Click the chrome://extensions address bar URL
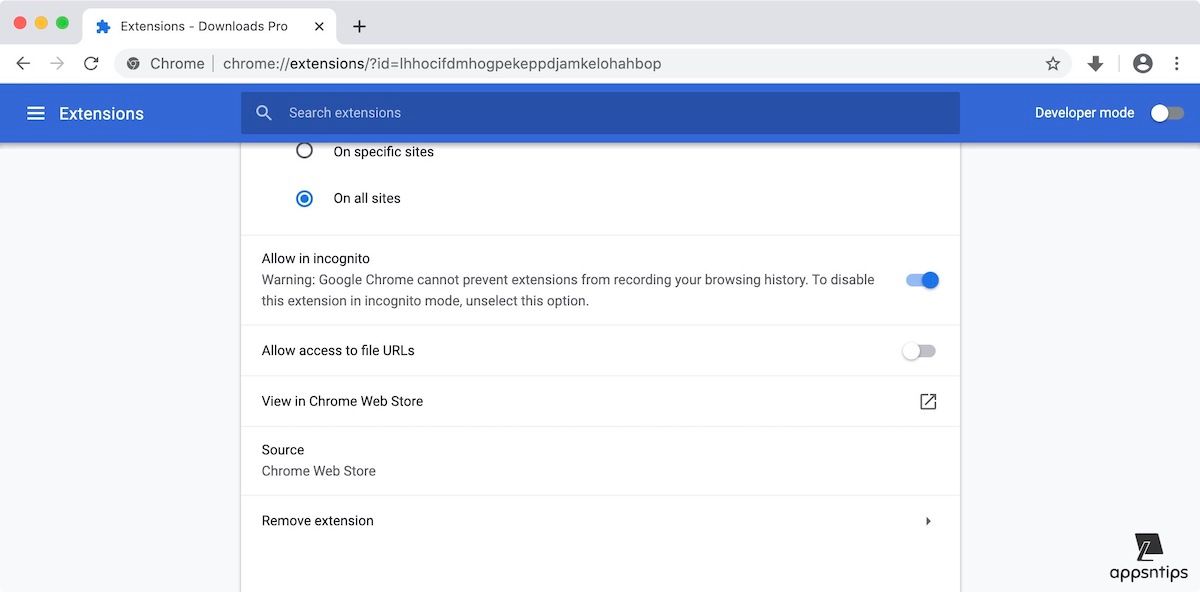 [441, 63]
